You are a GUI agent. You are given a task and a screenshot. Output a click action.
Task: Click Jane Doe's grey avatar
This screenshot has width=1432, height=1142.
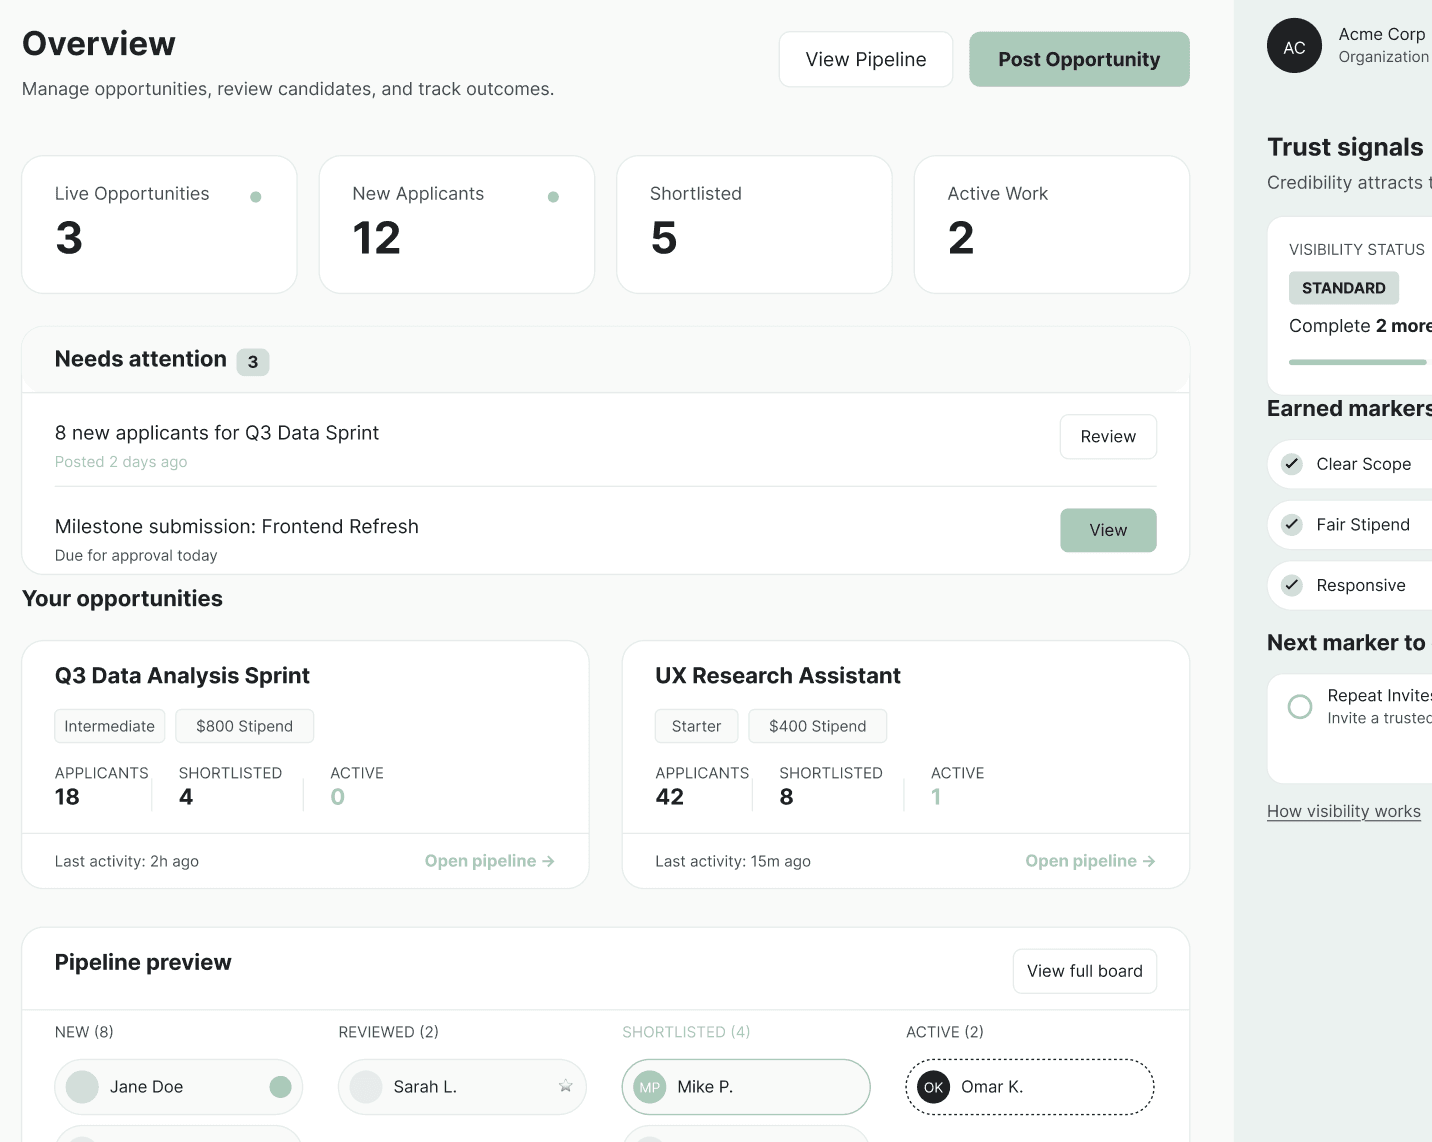tap(82, 1087)
